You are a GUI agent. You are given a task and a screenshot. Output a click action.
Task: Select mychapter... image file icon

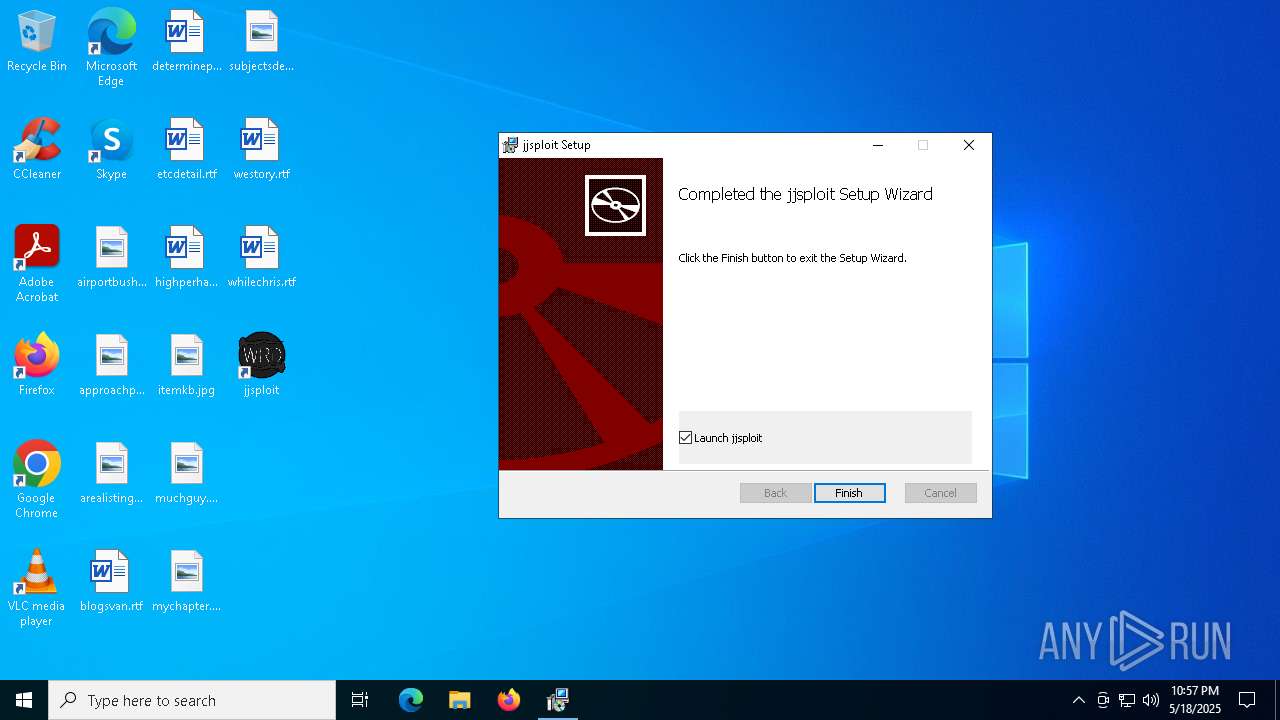point(186,582)
